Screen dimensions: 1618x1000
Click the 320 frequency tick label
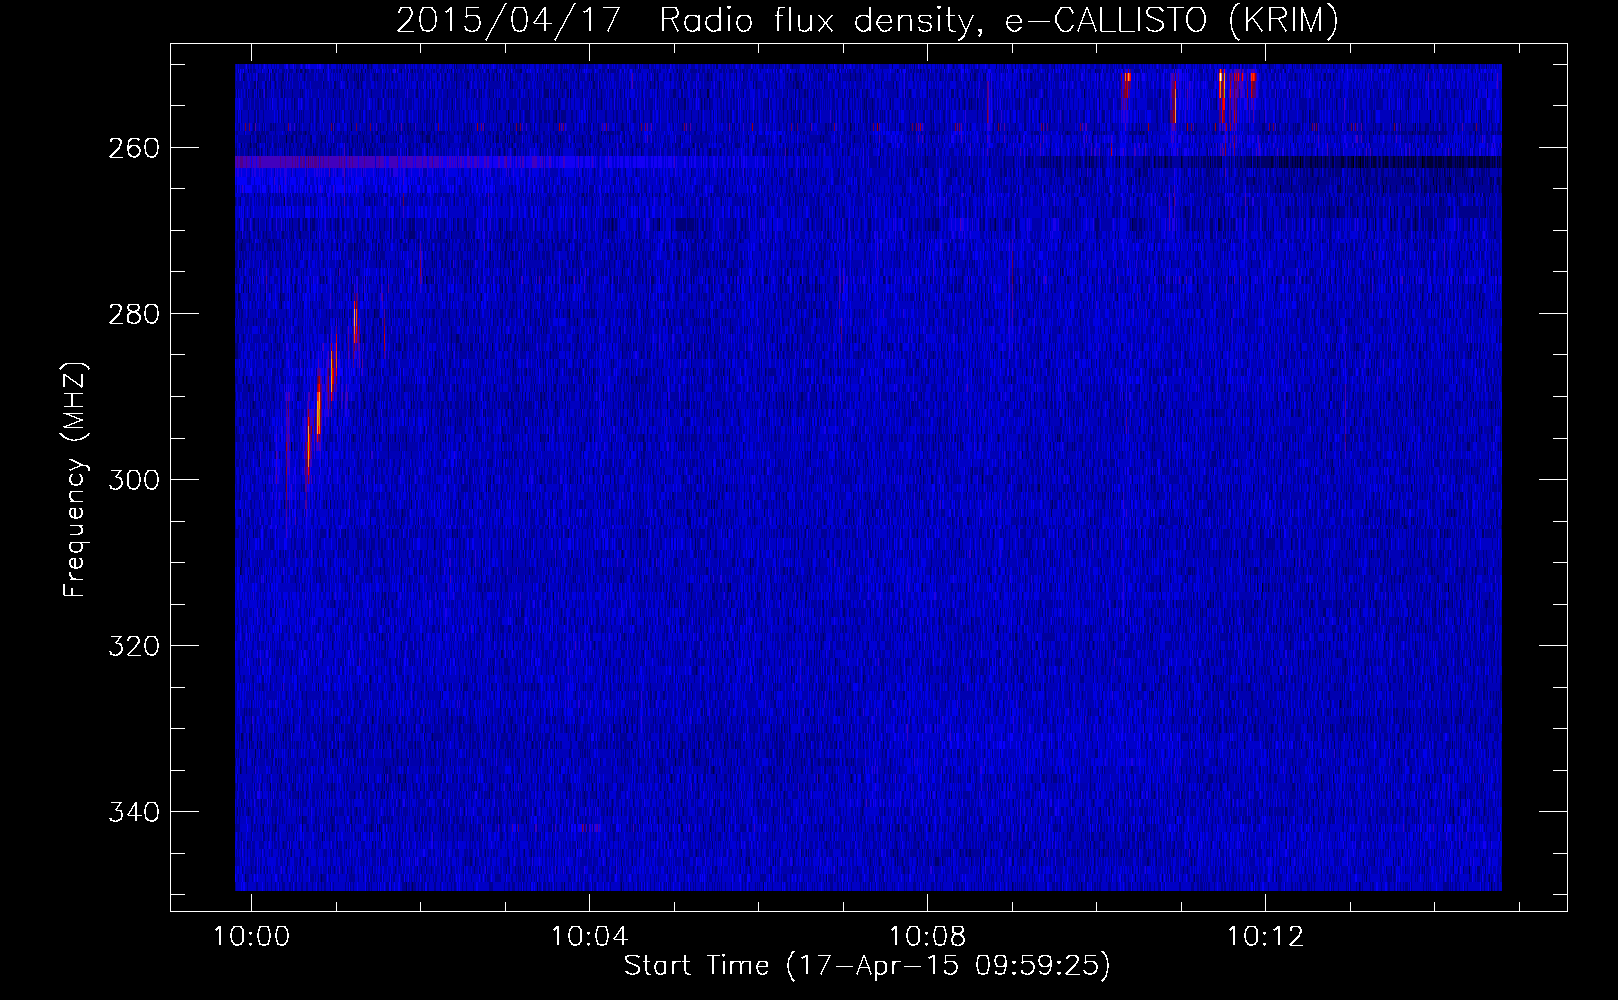point(134,646)
